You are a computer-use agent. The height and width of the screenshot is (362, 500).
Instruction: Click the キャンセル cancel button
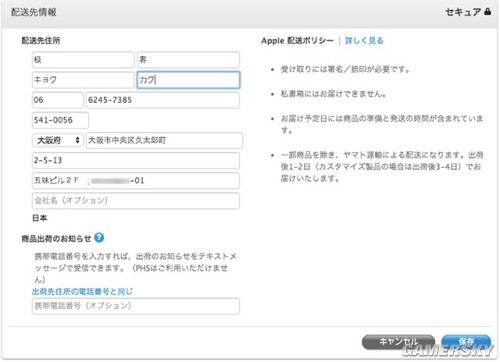click(x=398, y=342)
